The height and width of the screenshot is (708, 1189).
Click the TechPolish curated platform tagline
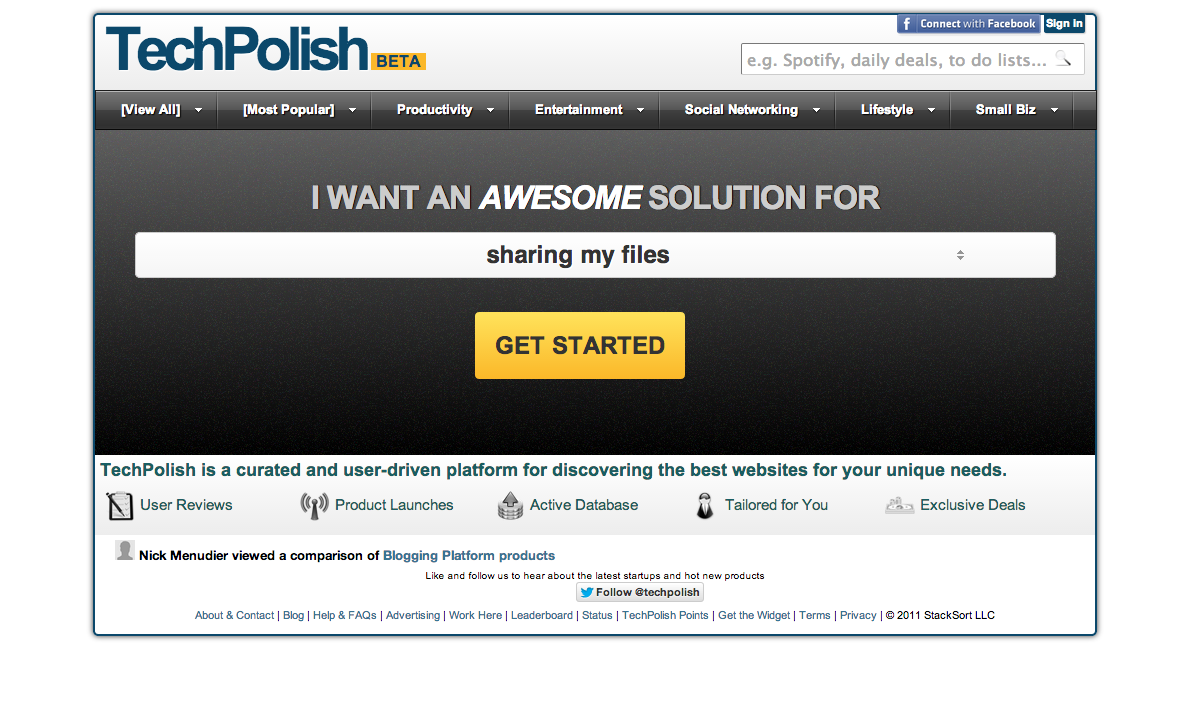(554, 470)
